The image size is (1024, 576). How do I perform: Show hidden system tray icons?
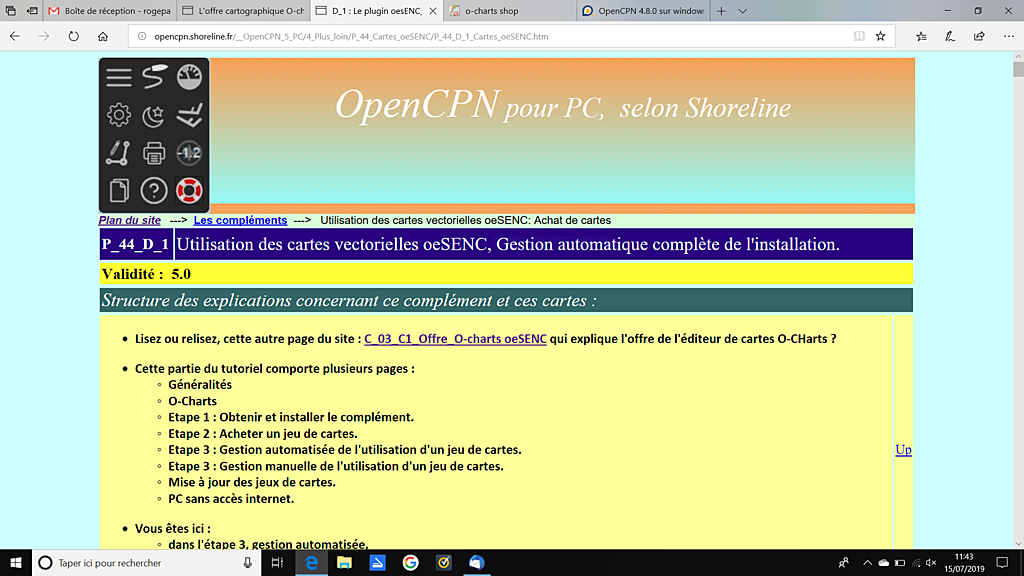867,563
